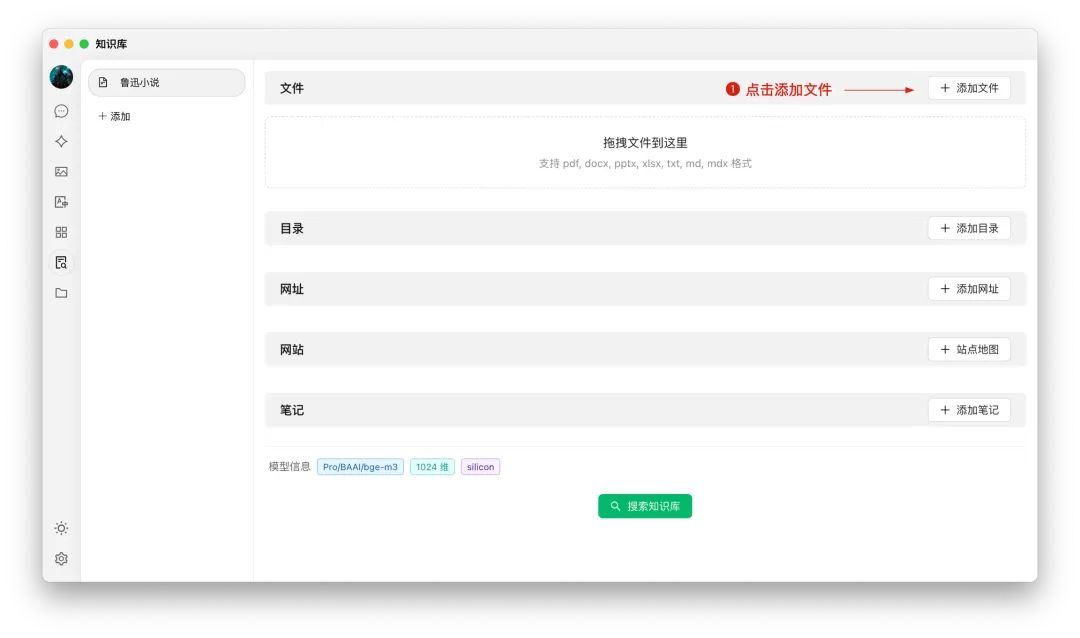Open settings via the gear icon
This screenshot has width=1080, height=638.
point(61,559)
